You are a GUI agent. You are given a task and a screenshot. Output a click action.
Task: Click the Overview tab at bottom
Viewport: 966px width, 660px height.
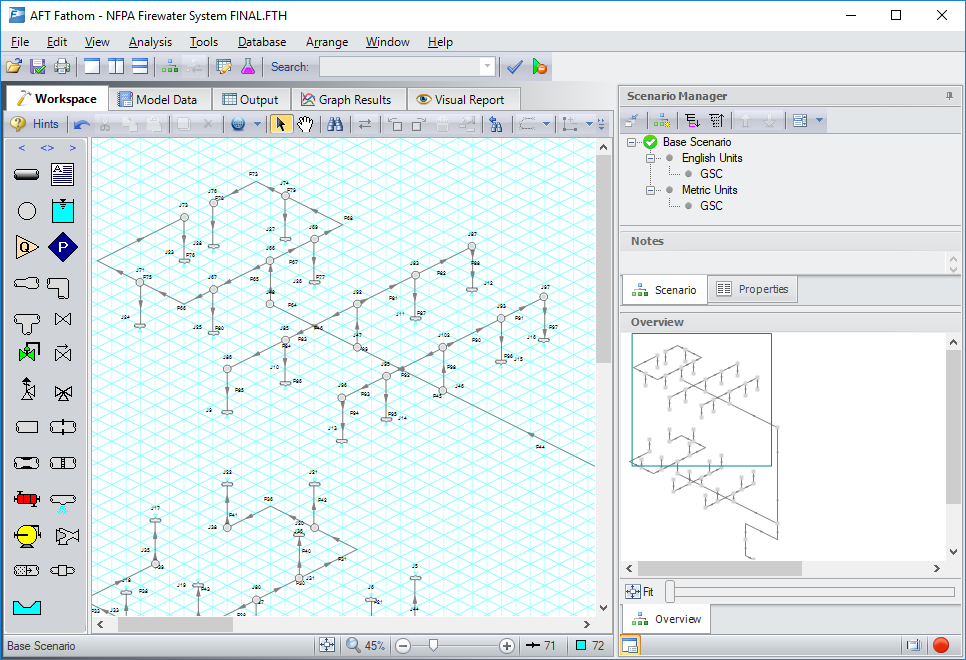(x=667, y=619)
